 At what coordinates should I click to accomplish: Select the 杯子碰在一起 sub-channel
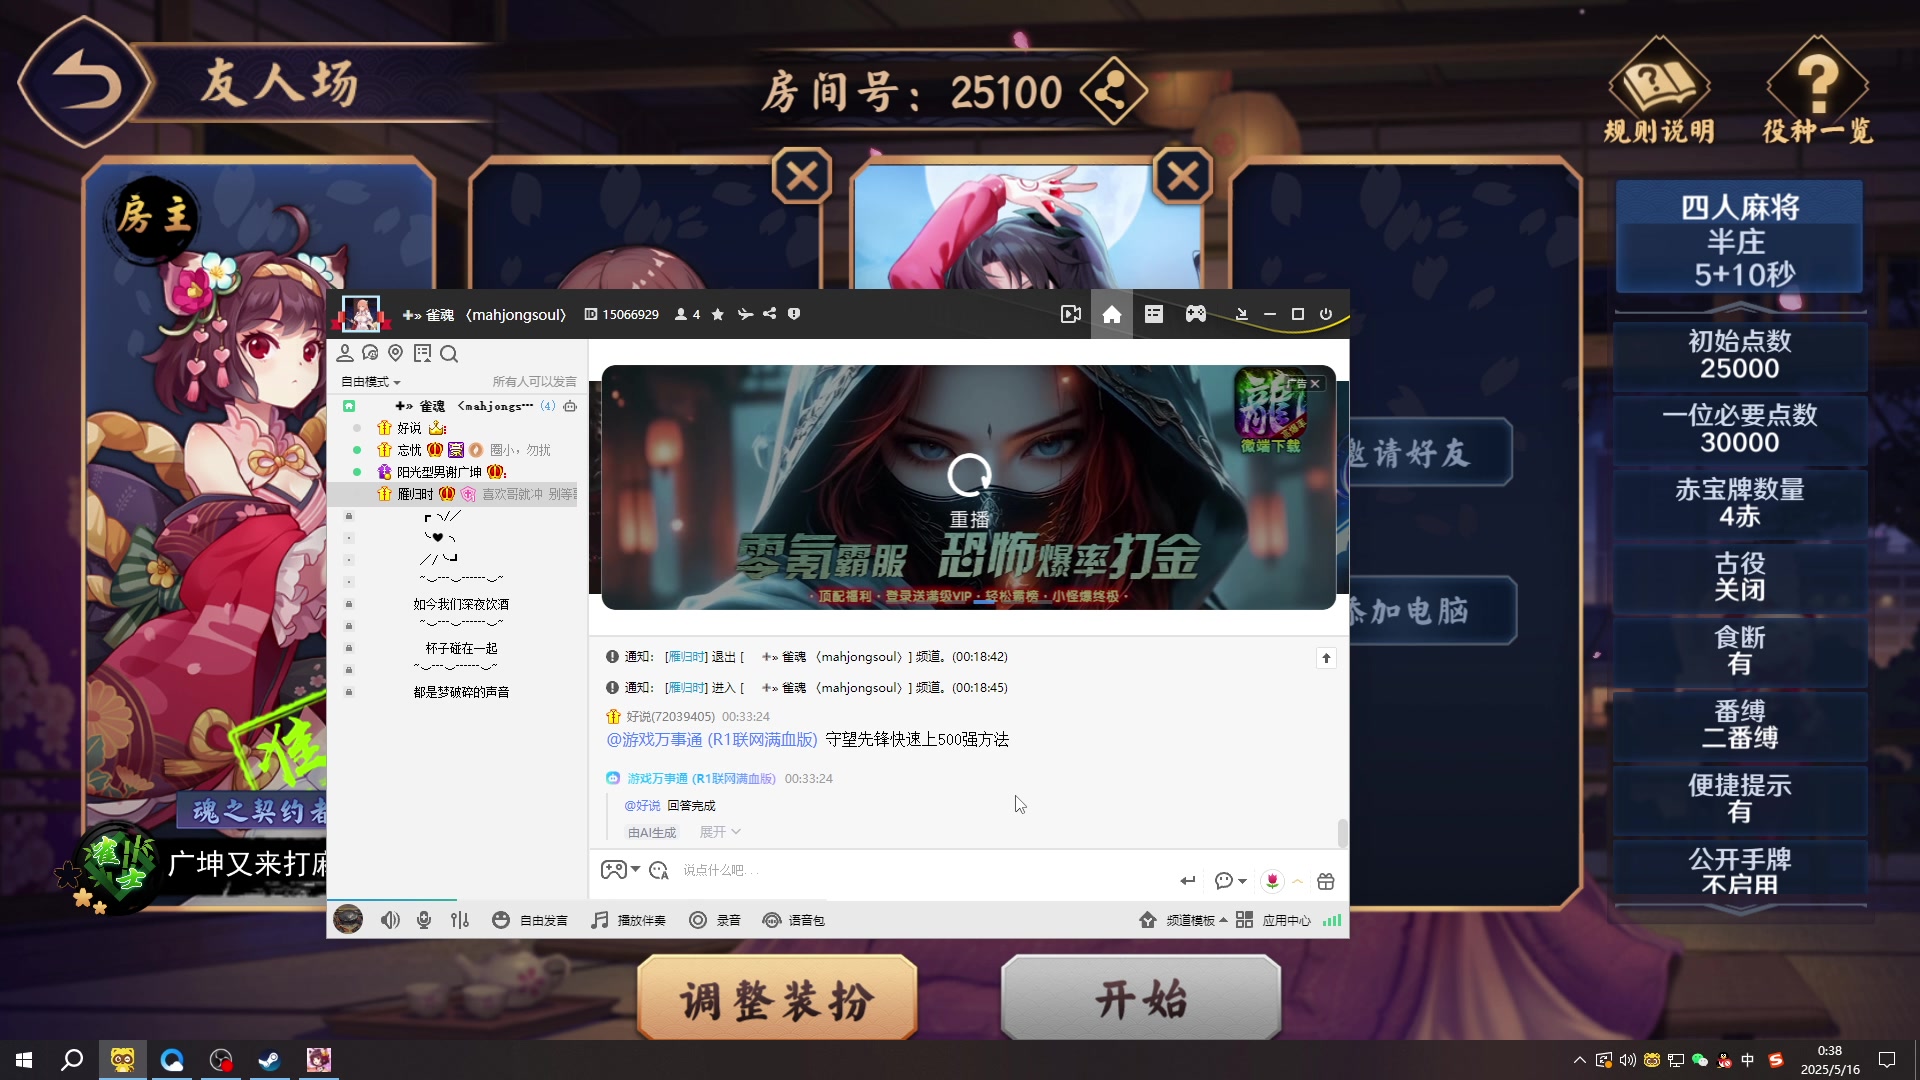[461, 648]
